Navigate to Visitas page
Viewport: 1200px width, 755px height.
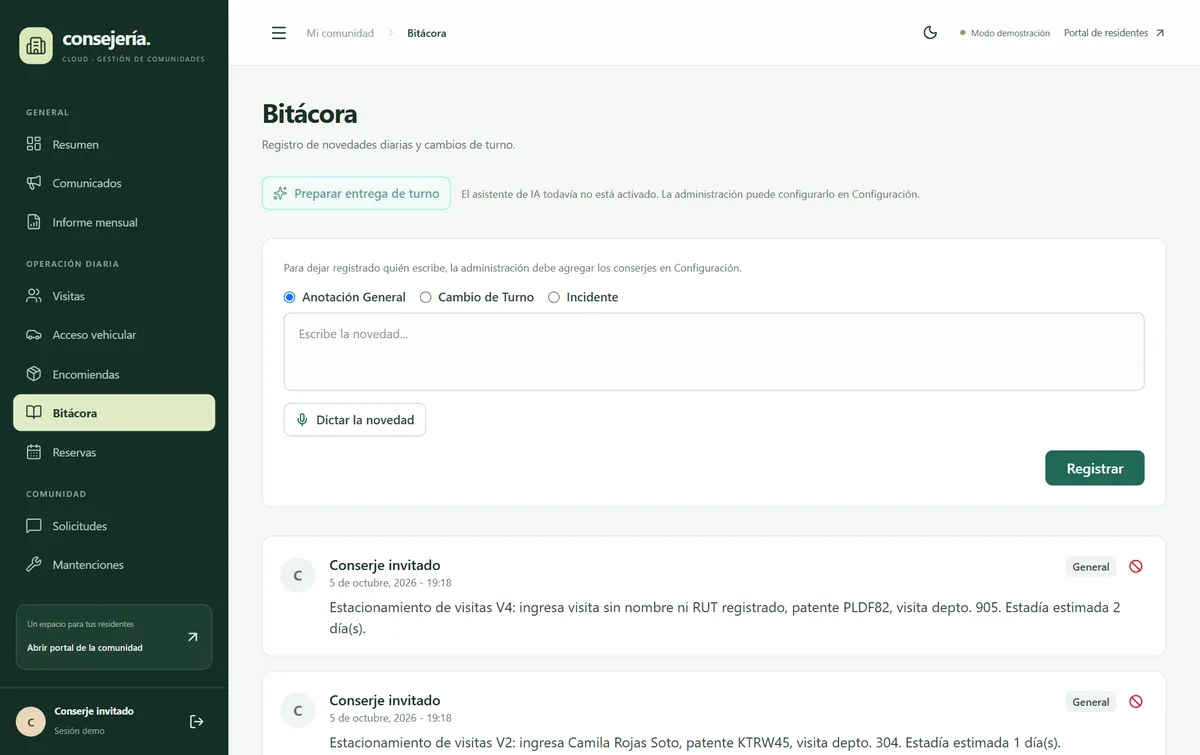point(114,296)
